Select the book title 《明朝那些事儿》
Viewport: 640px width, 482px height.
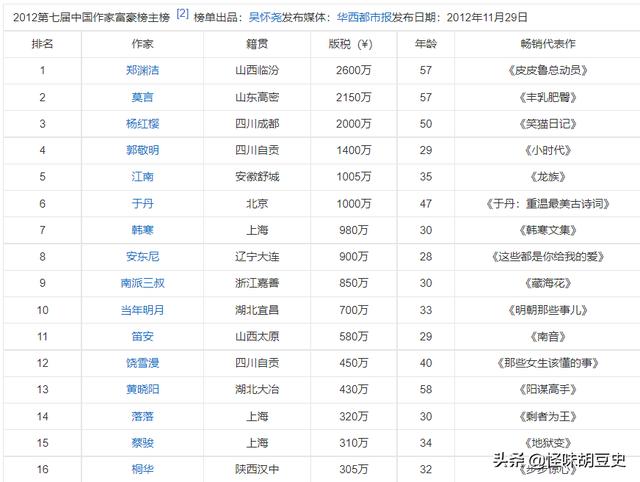(548, 310)
